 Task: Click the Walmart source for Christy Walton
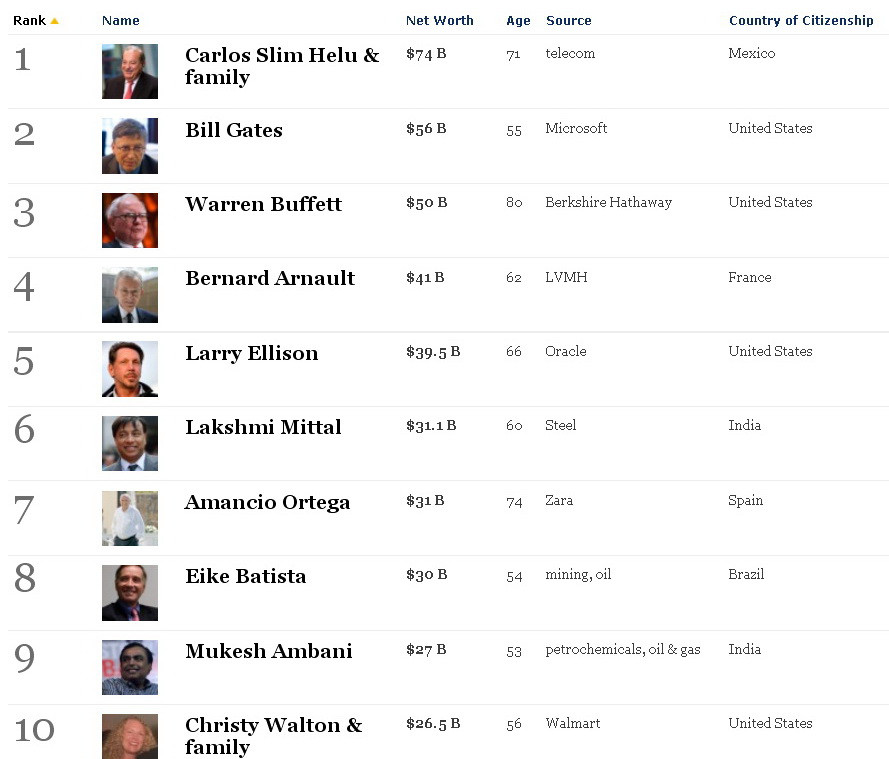tap(572, 724)
